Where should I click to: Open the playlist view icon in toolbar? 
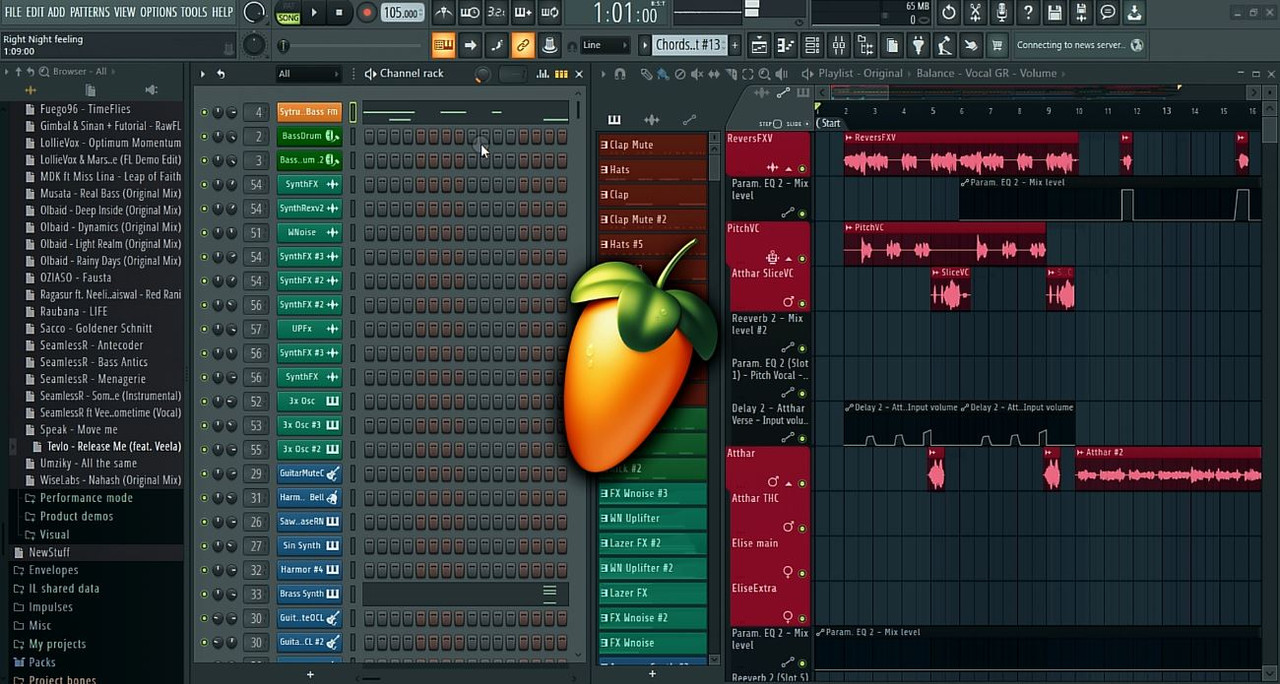pos(759,45)
